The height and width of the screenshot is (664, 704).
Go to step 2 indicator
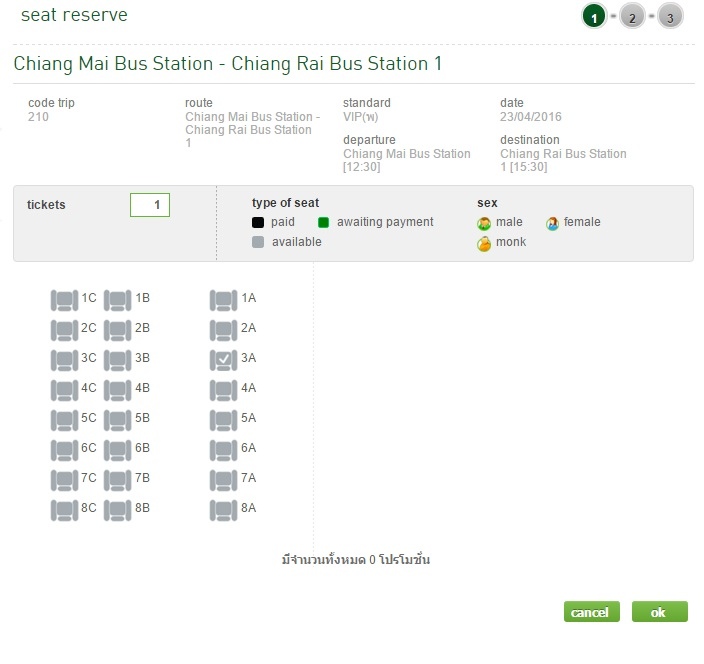pos(632,17)
